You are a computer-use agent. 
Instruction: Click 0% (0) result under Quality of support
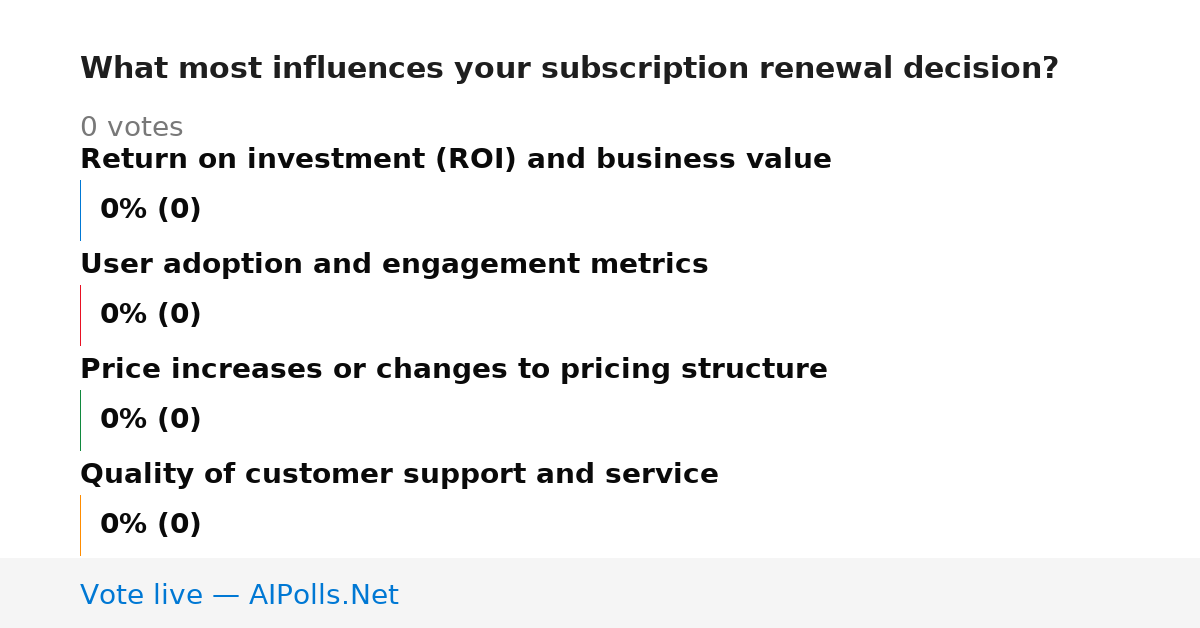(x=150, y=525)
